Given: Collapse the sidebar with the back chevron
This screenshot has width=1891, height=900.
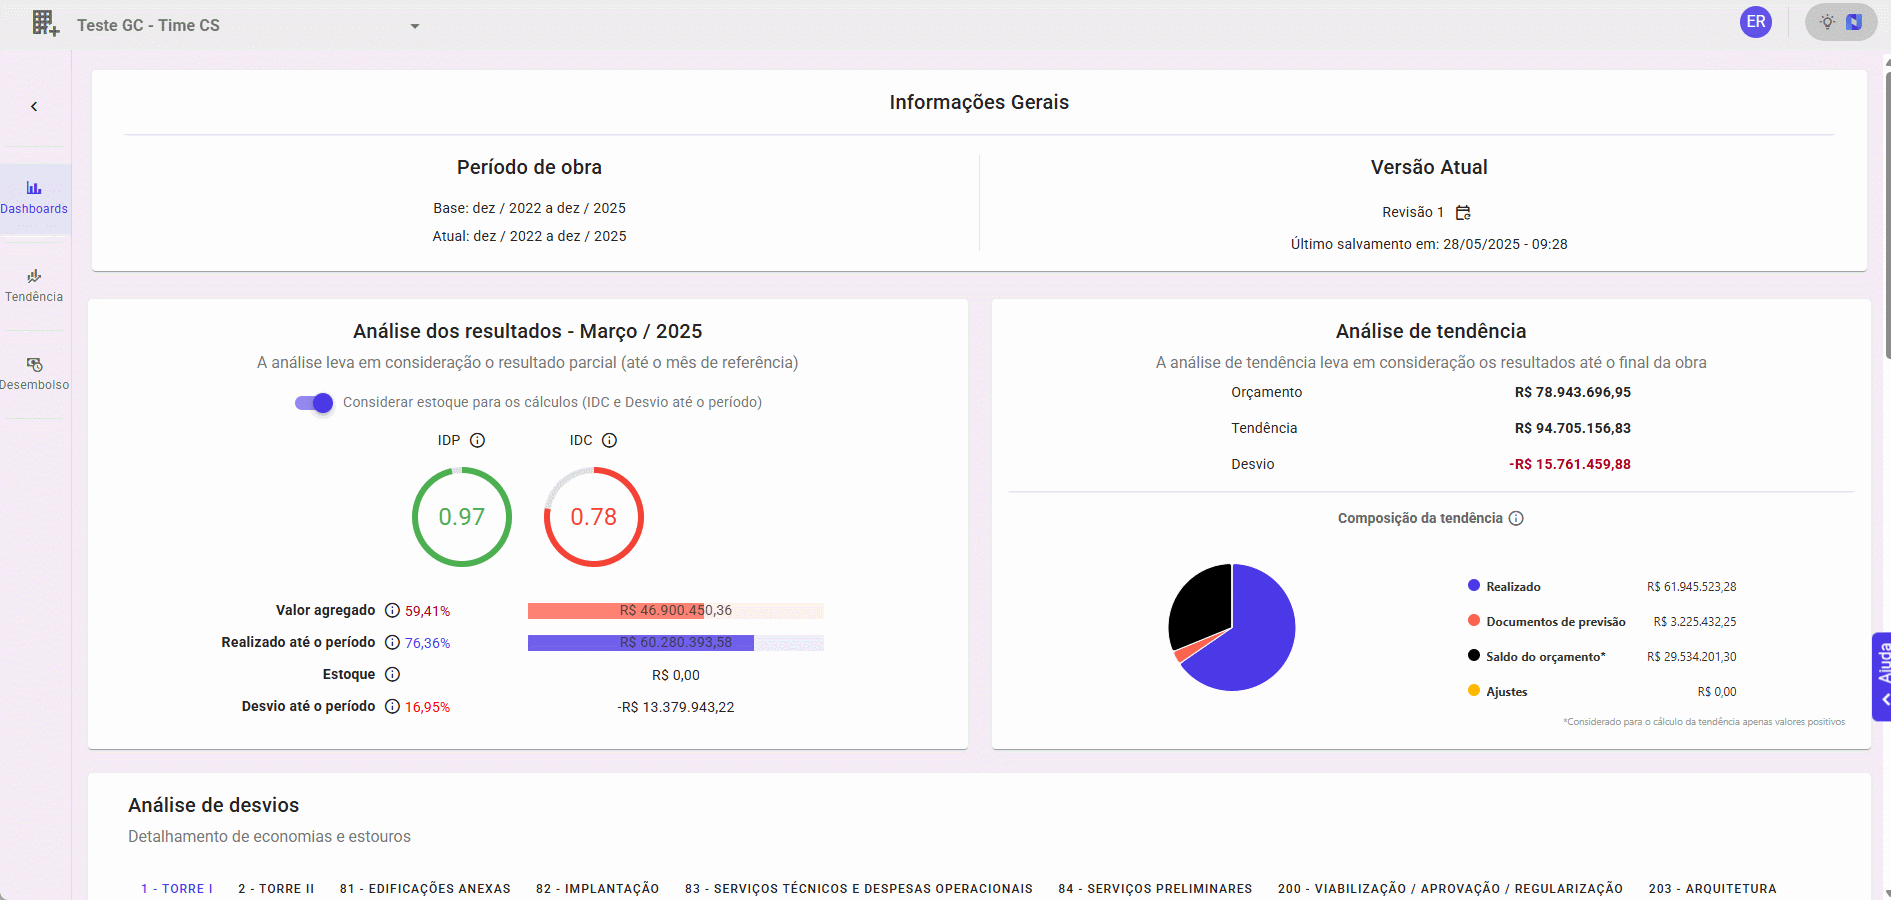Looking at the screenshot, I should (x=34, y=106).
